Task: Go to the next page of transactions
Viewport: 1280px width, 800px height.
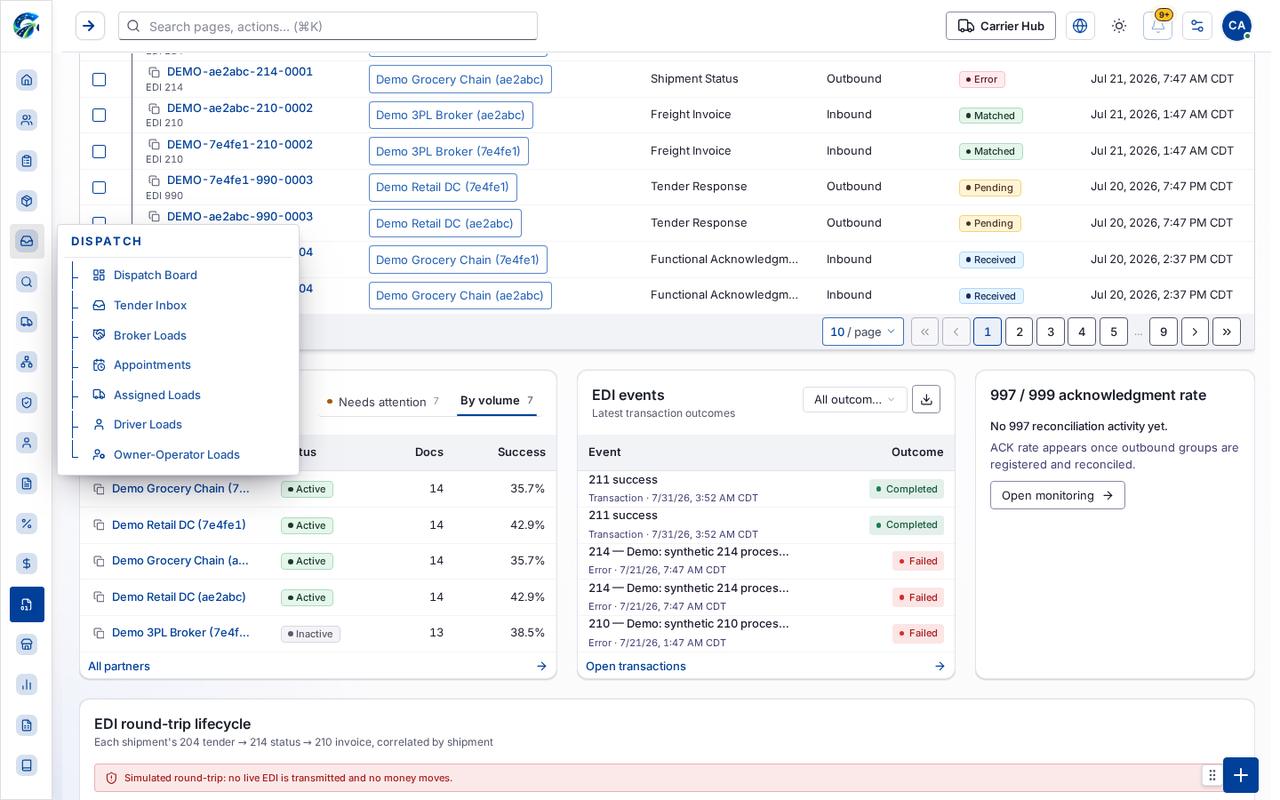Action: coord(1195,332)
